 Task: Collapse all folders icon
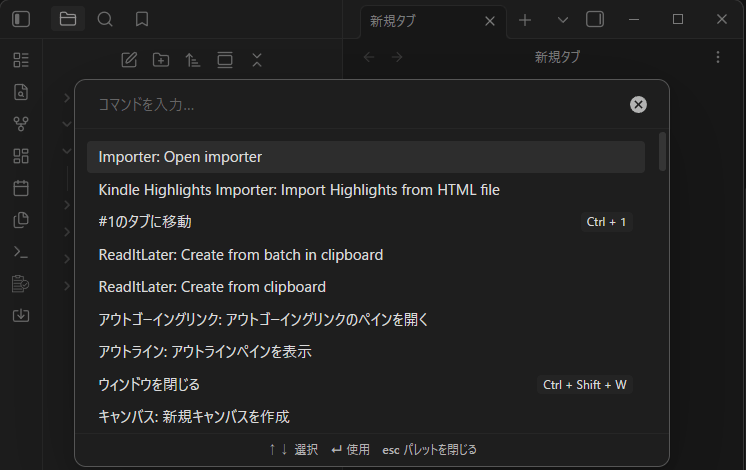pos(257,60)
